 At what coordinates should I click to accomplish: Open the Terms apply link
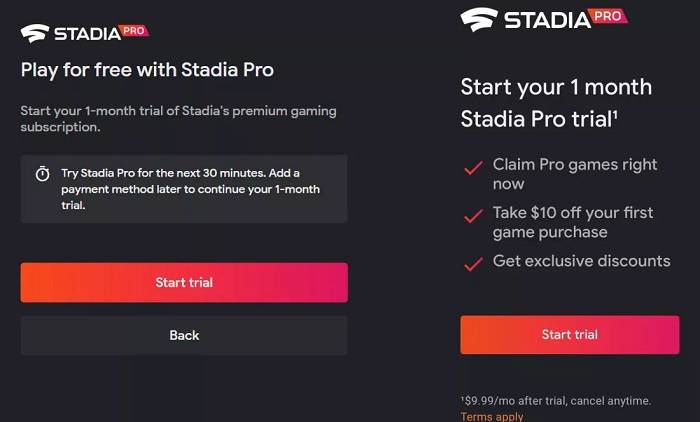coord(492,416)
